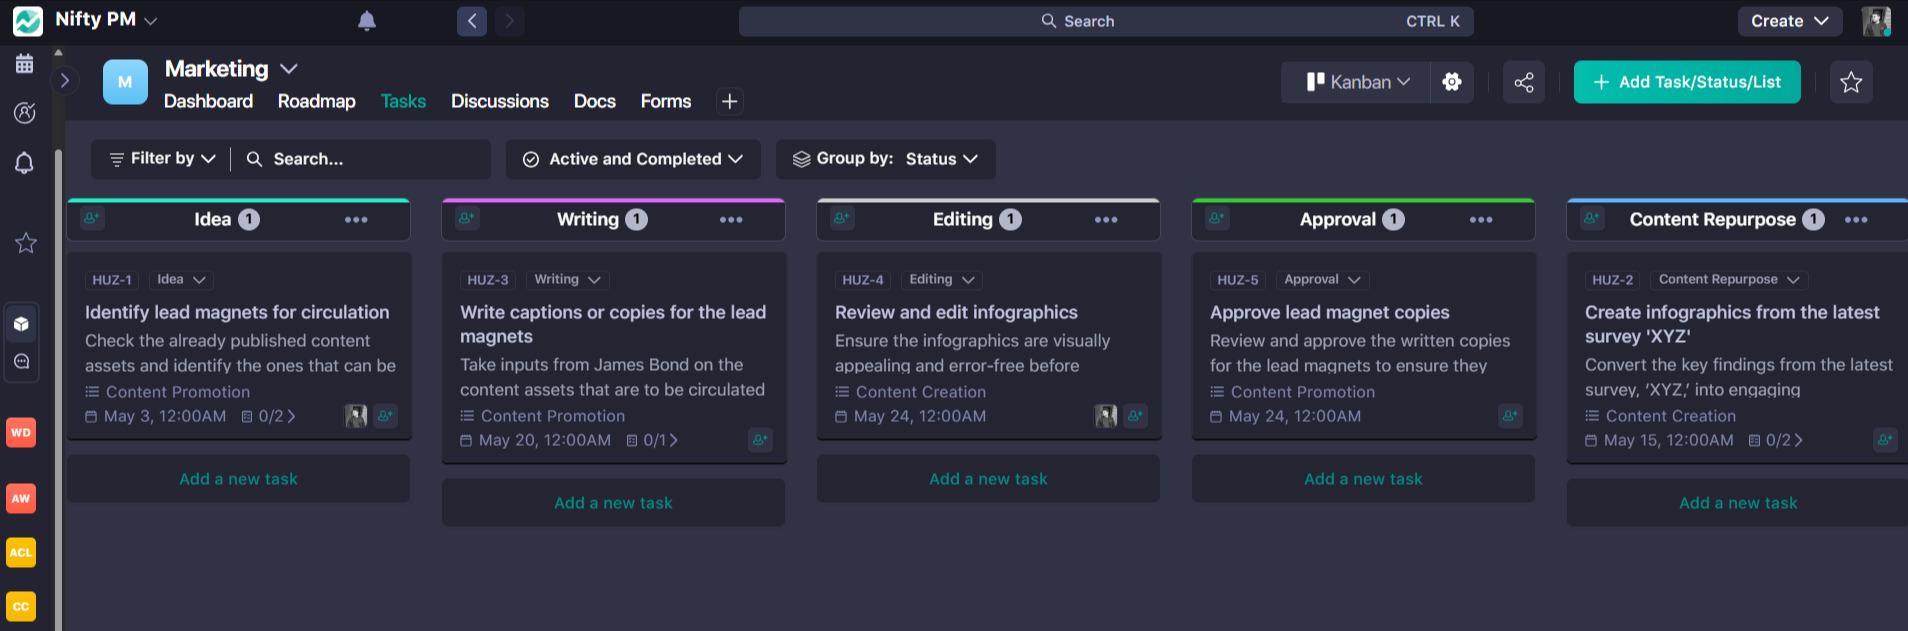Toggle Active and Completed task filter
Screen dimensions: 1908x631
tap(634, 159)
